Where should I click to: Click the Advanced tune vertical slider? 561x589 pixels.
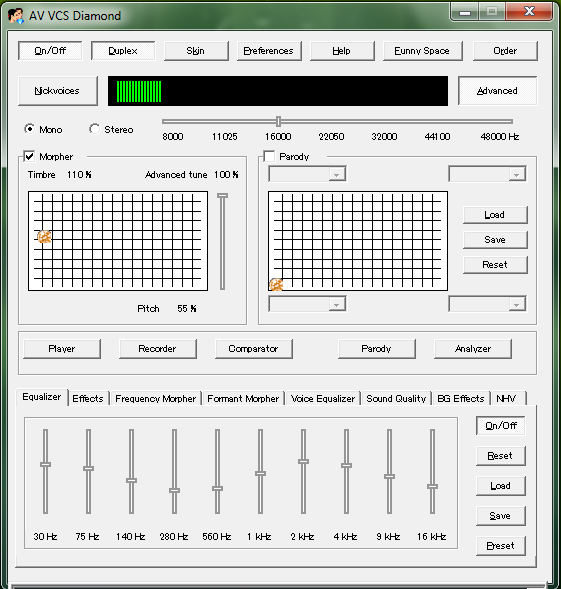pos(222,242)
